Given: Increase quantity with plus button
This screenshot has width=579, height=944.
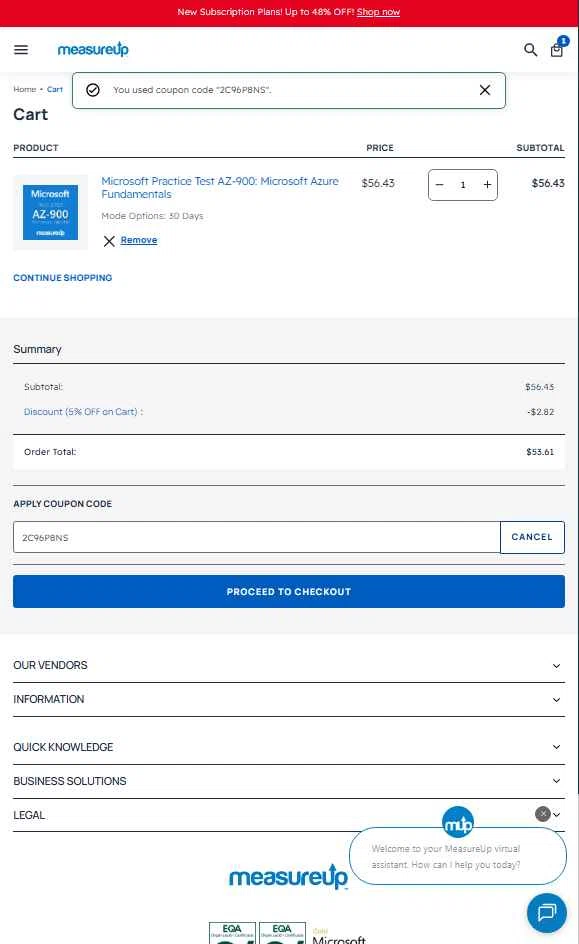Looking at the screenshot, I should click(x=487, y=185).
